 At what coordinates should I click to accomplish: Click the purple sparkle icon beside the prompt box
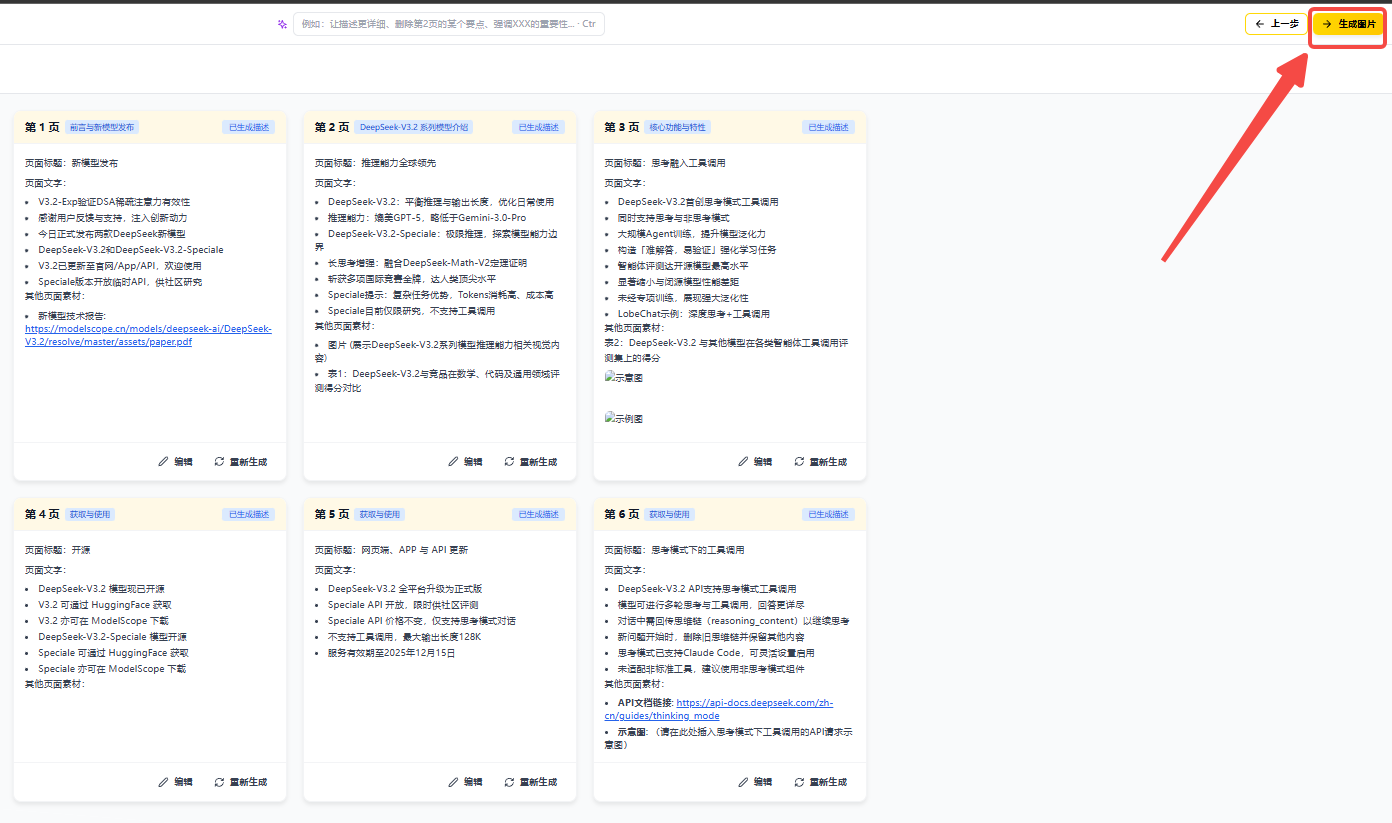(x=281, y=23)
